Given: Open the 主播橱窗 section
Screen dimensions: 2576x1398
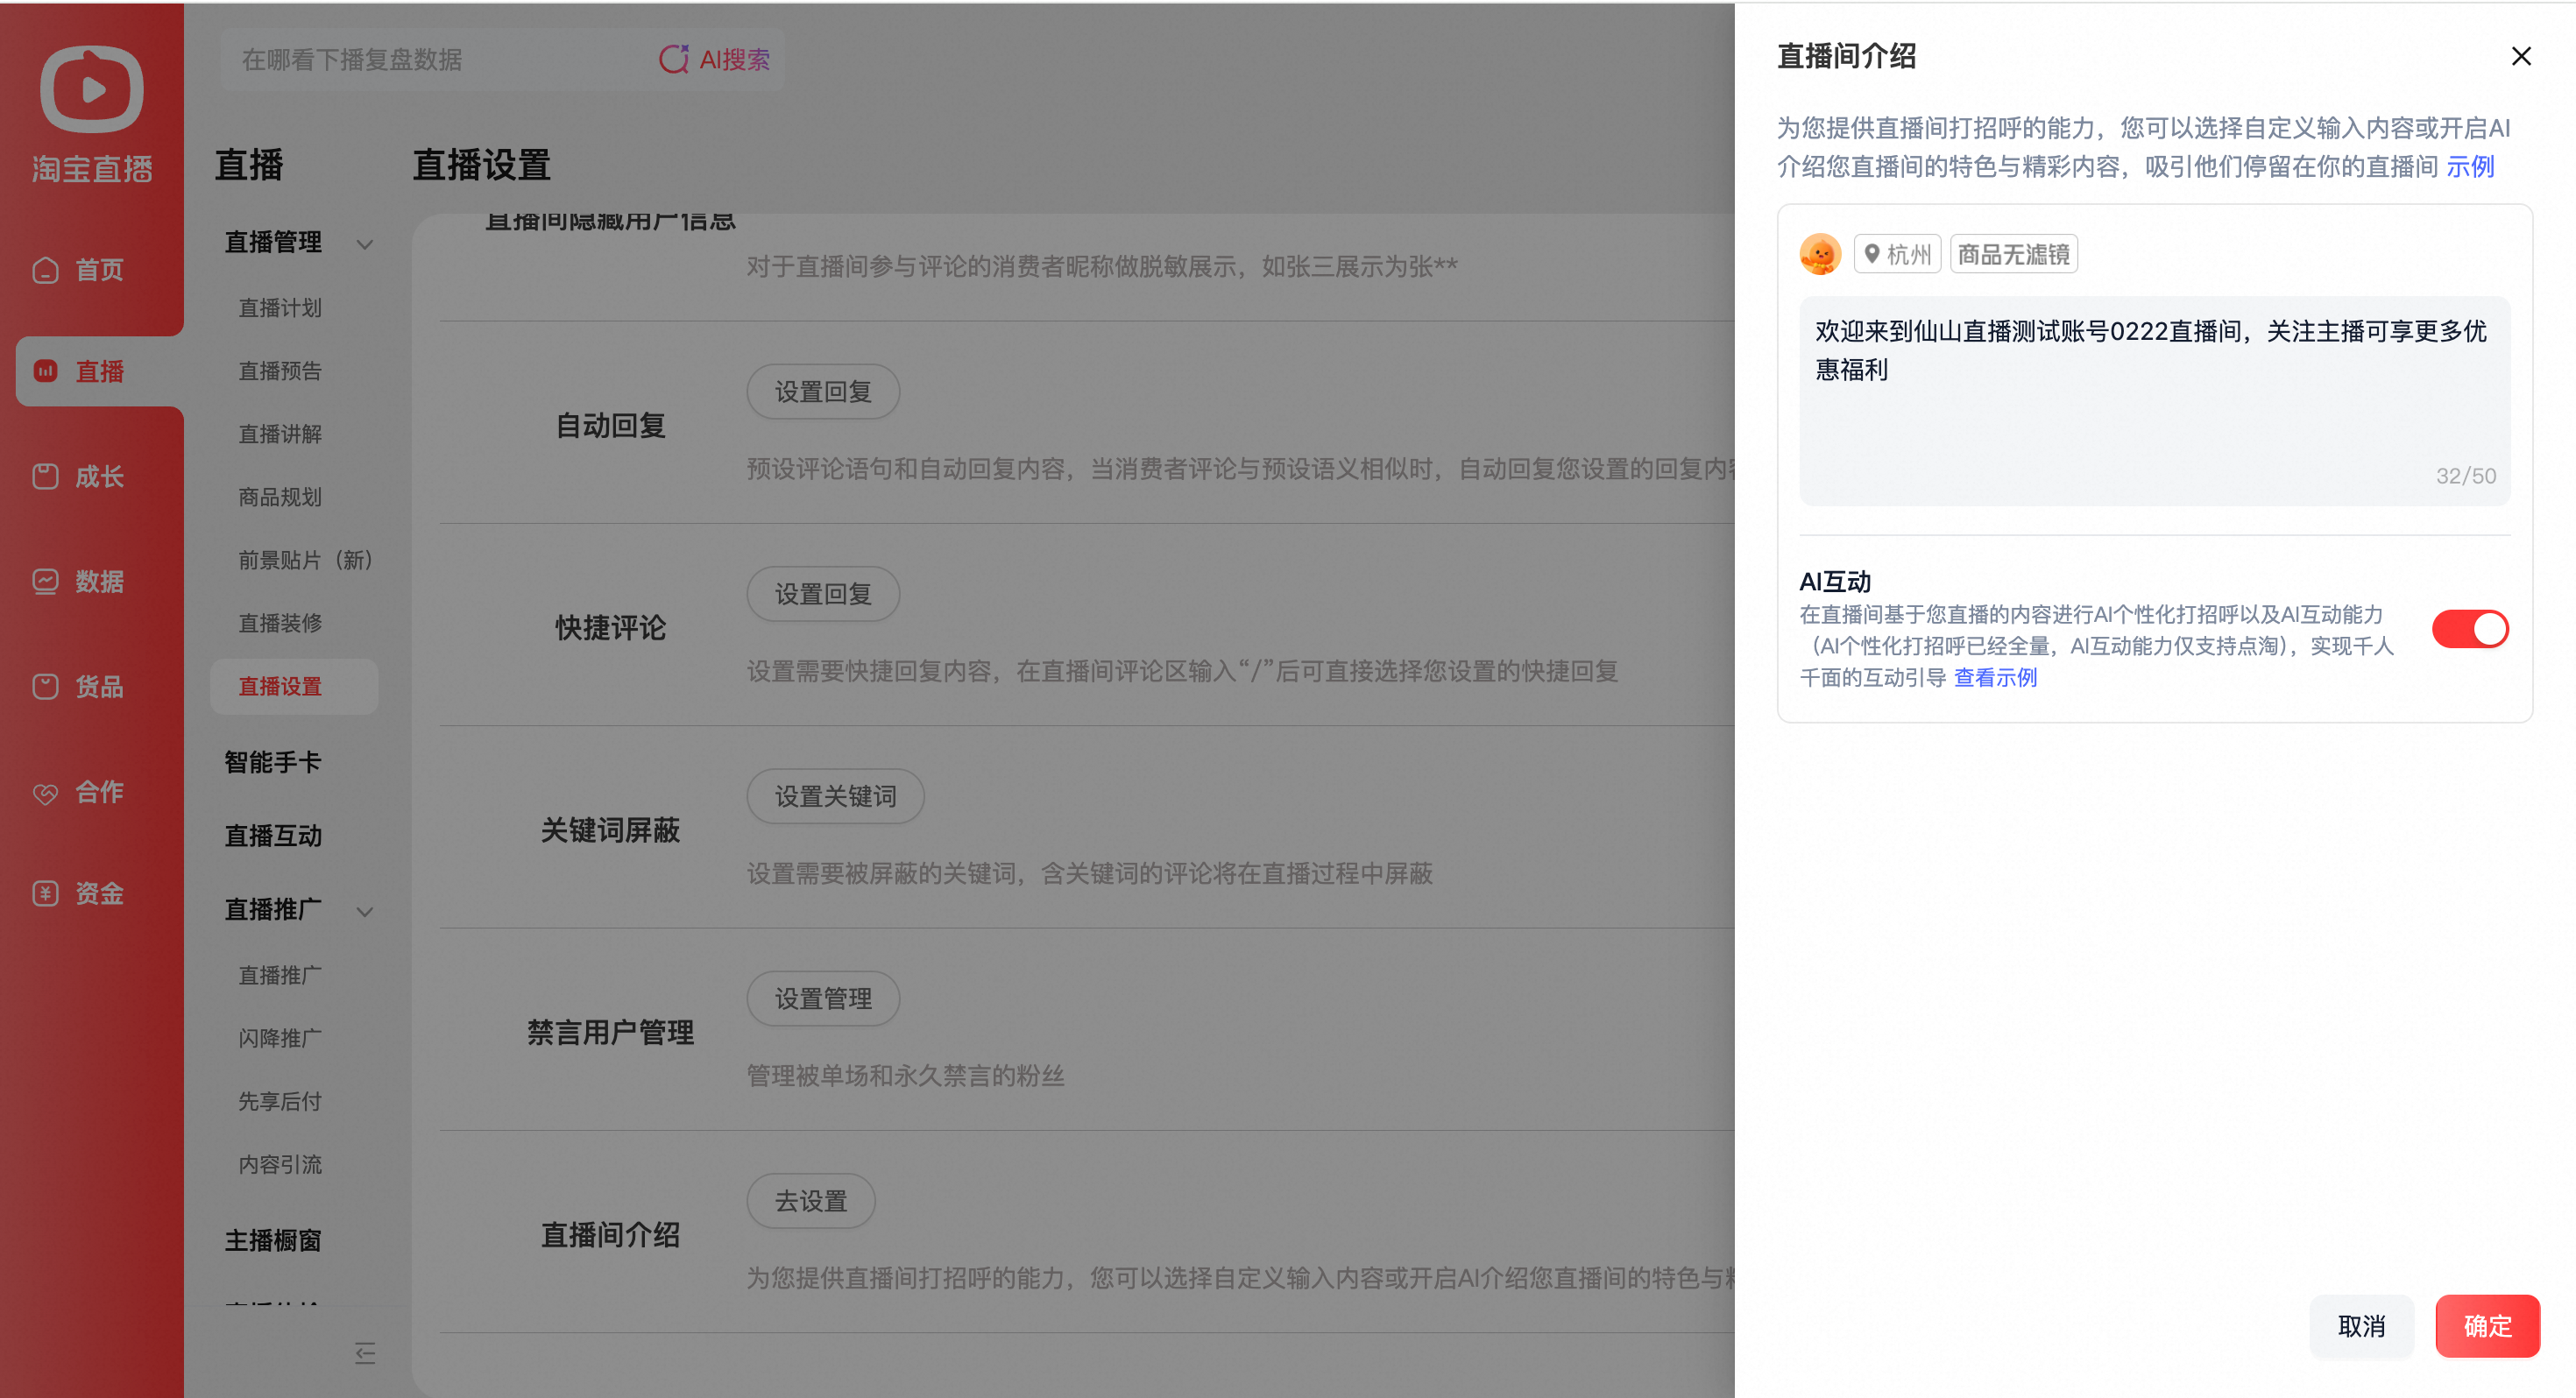Looking at the screenshot, I should pos(273,1240).
